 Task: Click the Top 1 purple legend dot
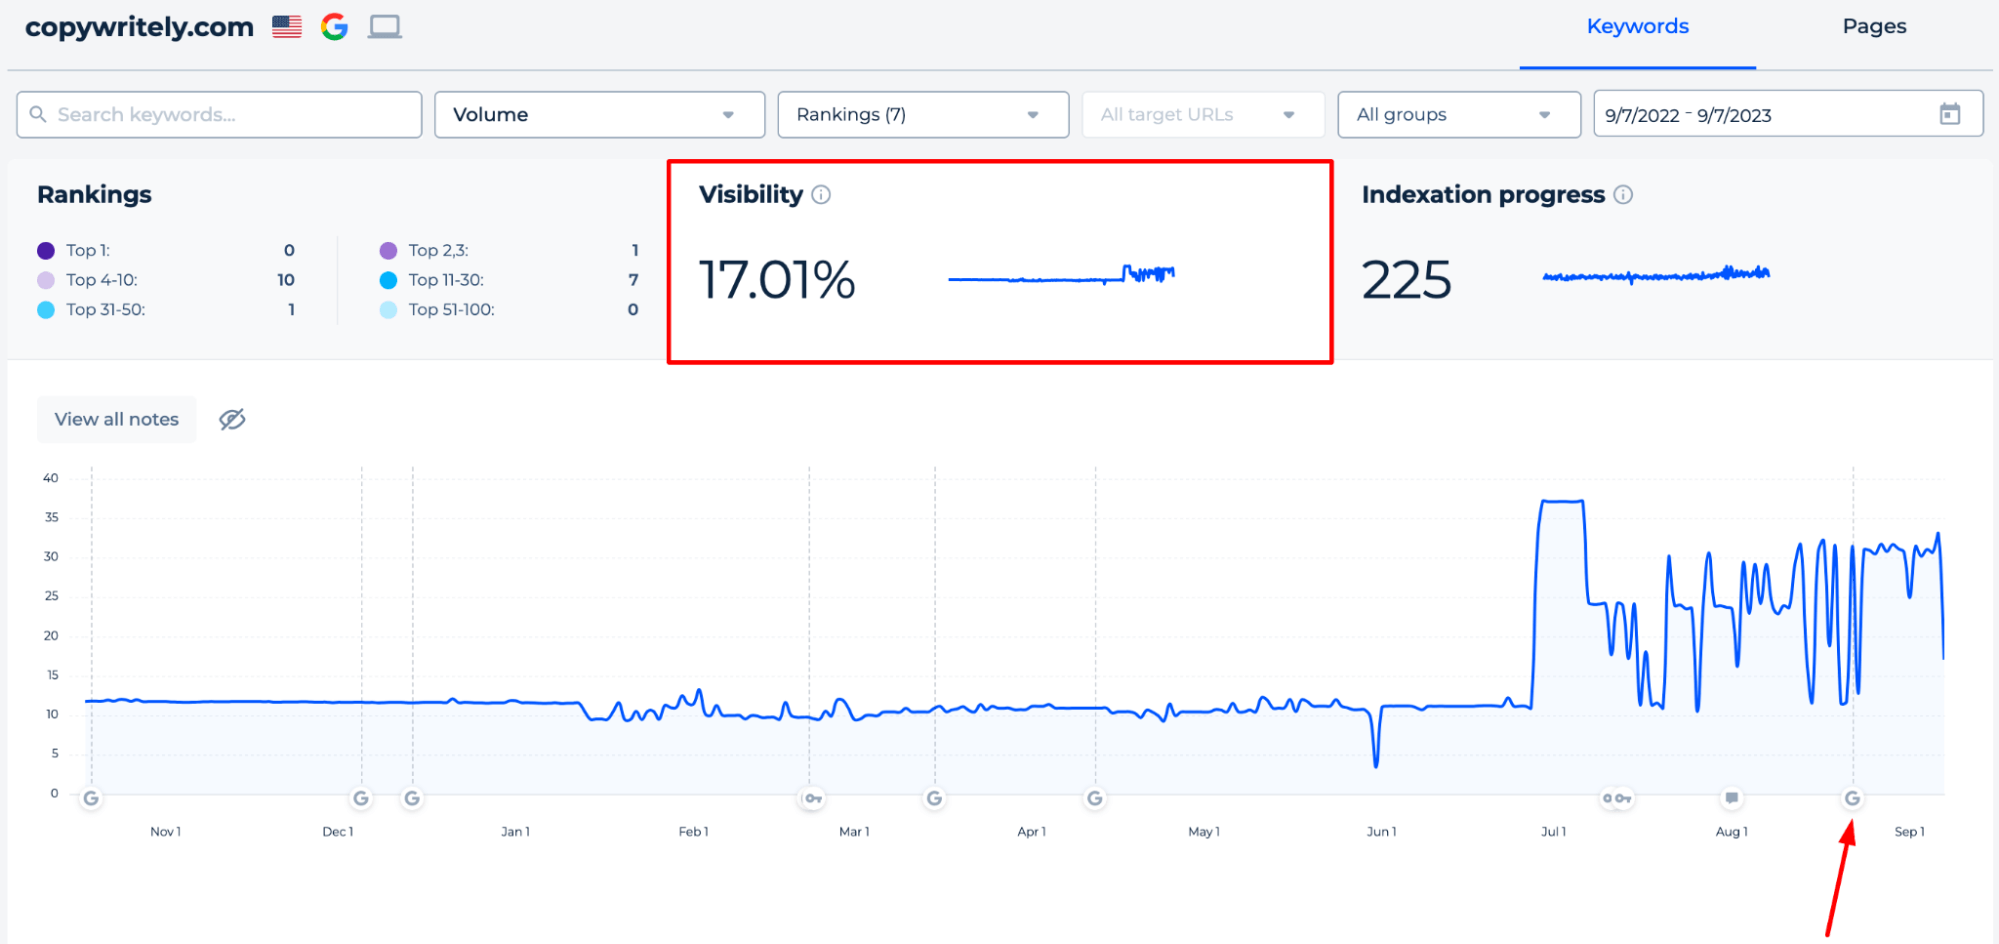[x=46, y=250]
